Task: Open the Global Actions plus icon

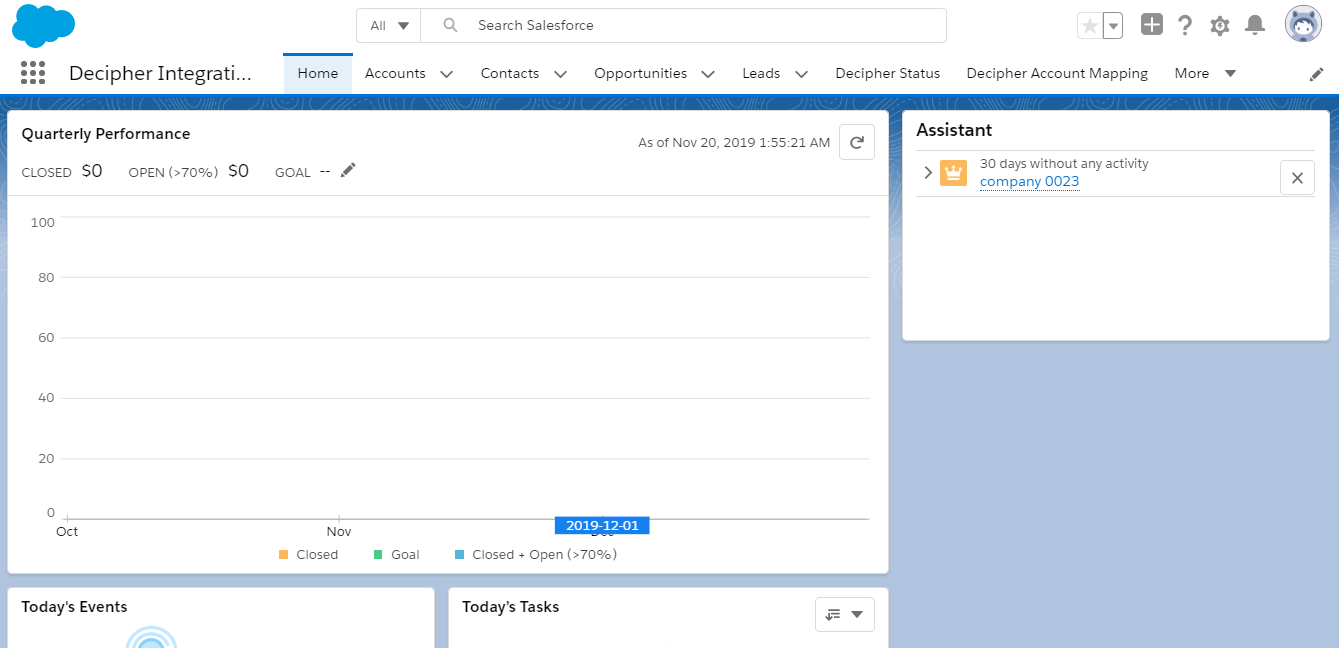Action: coord(1152,25)
